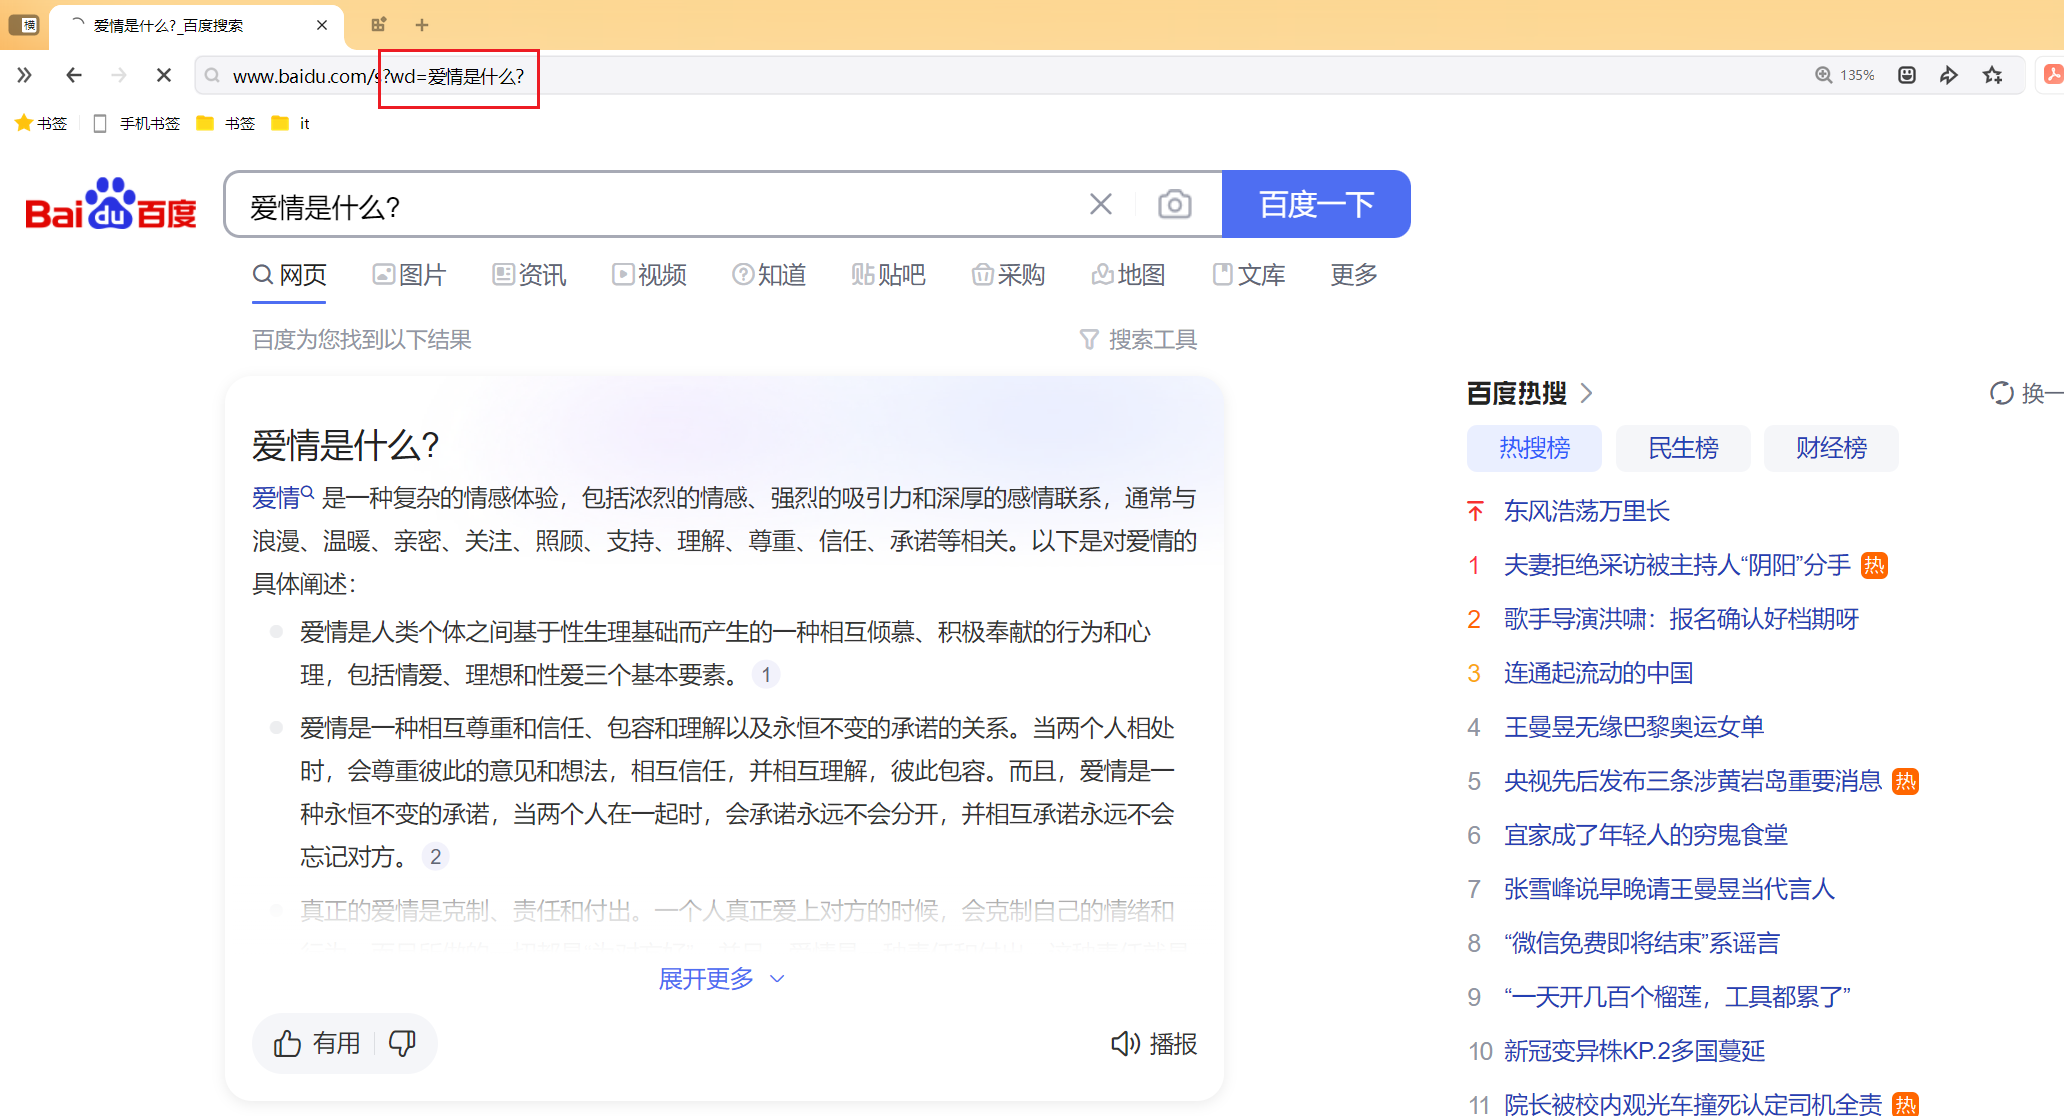Click the share arrow icon in address bar
The height and width of the screenshot is (1116, 2064).
pyautogui.click(x=1948, y=75)
